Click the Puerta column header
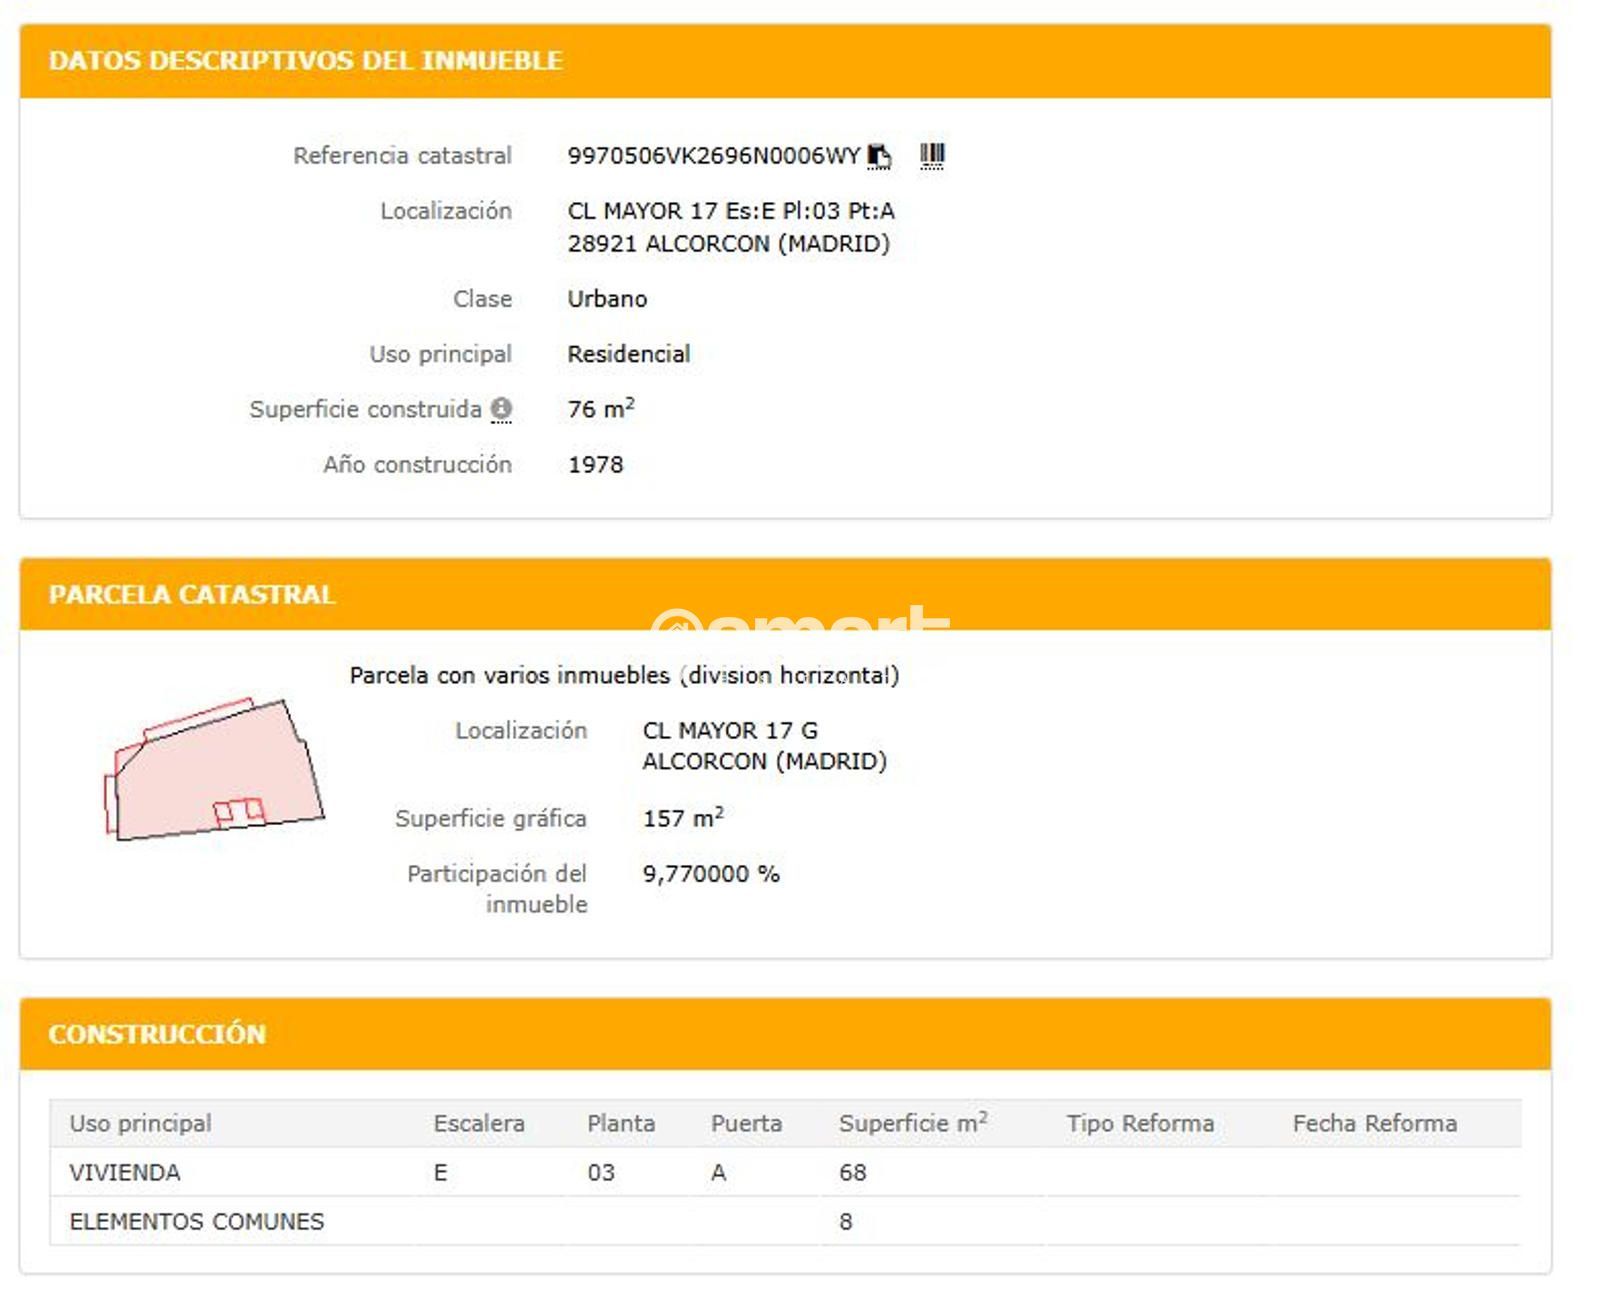Viewport: 1600px width, 1289px height. pos(746,1123)
